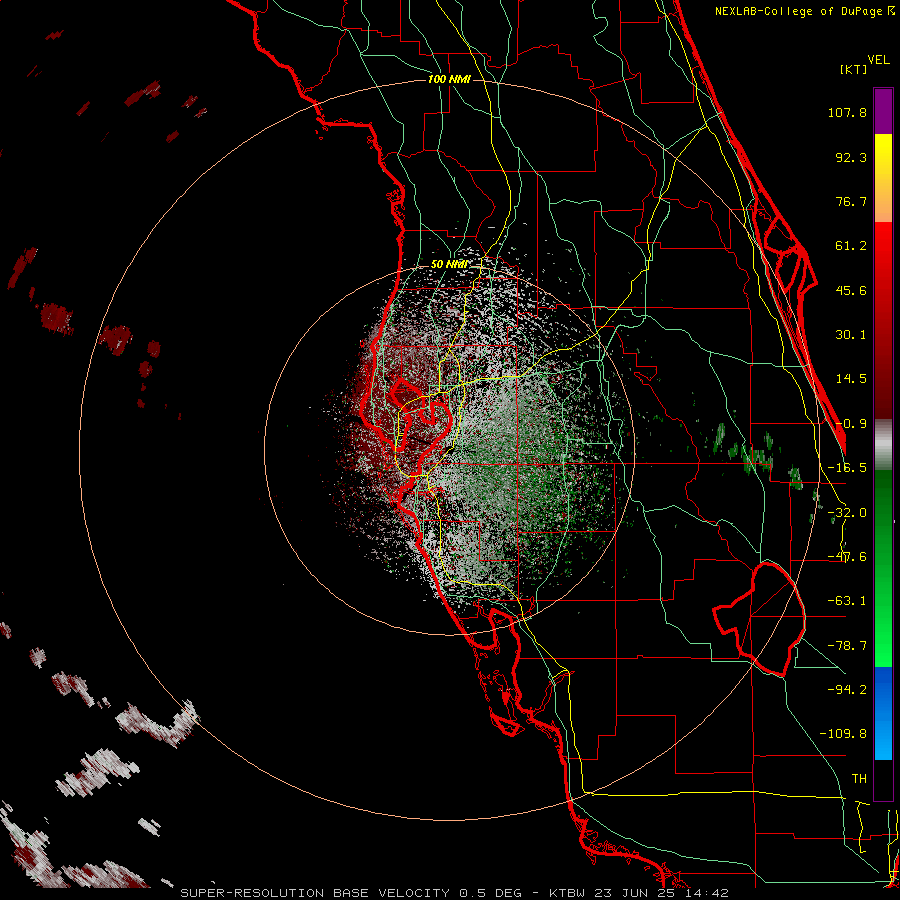Click the KTBW radar site identifier

pos(568,893)
